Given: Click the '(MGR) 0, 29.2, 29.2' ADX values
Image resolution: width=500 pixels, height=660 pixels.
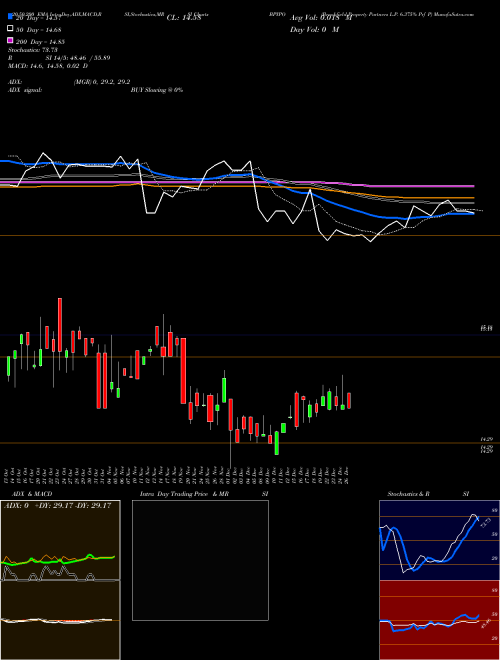Looking at the screenshot, I should point(102,82).
